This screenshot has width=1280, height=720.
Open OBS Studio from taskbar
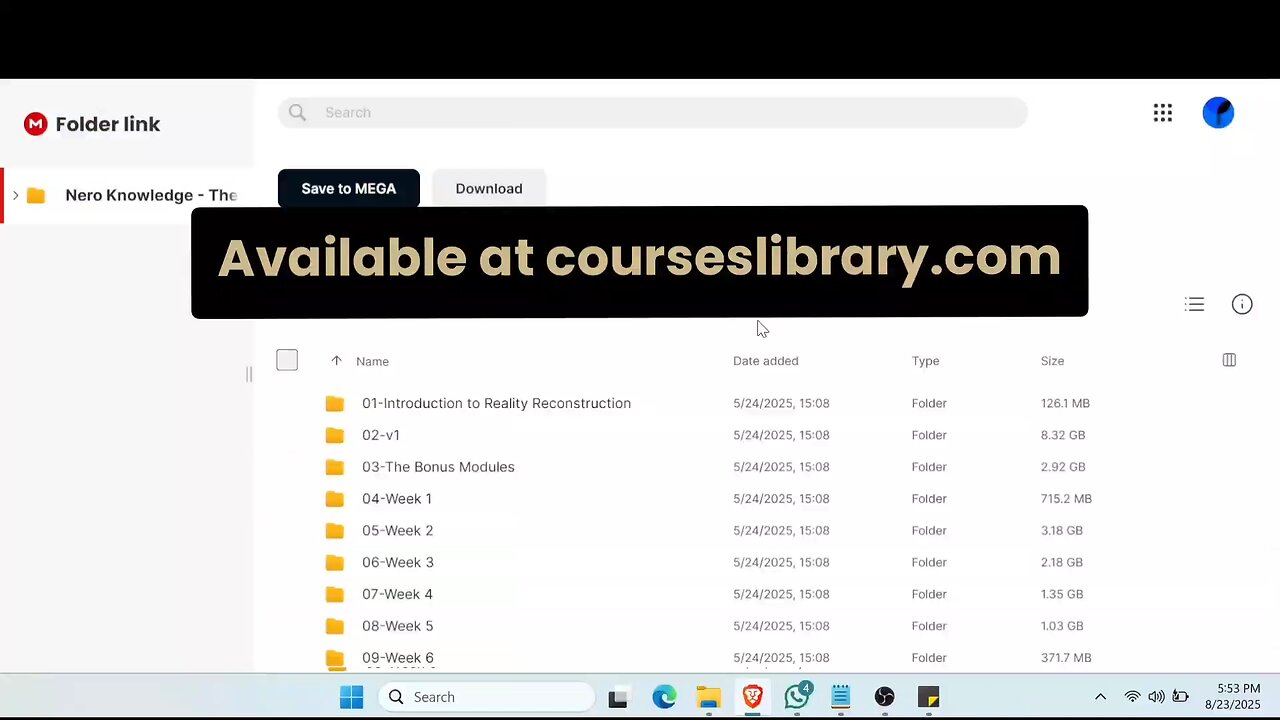pos(884,697)
